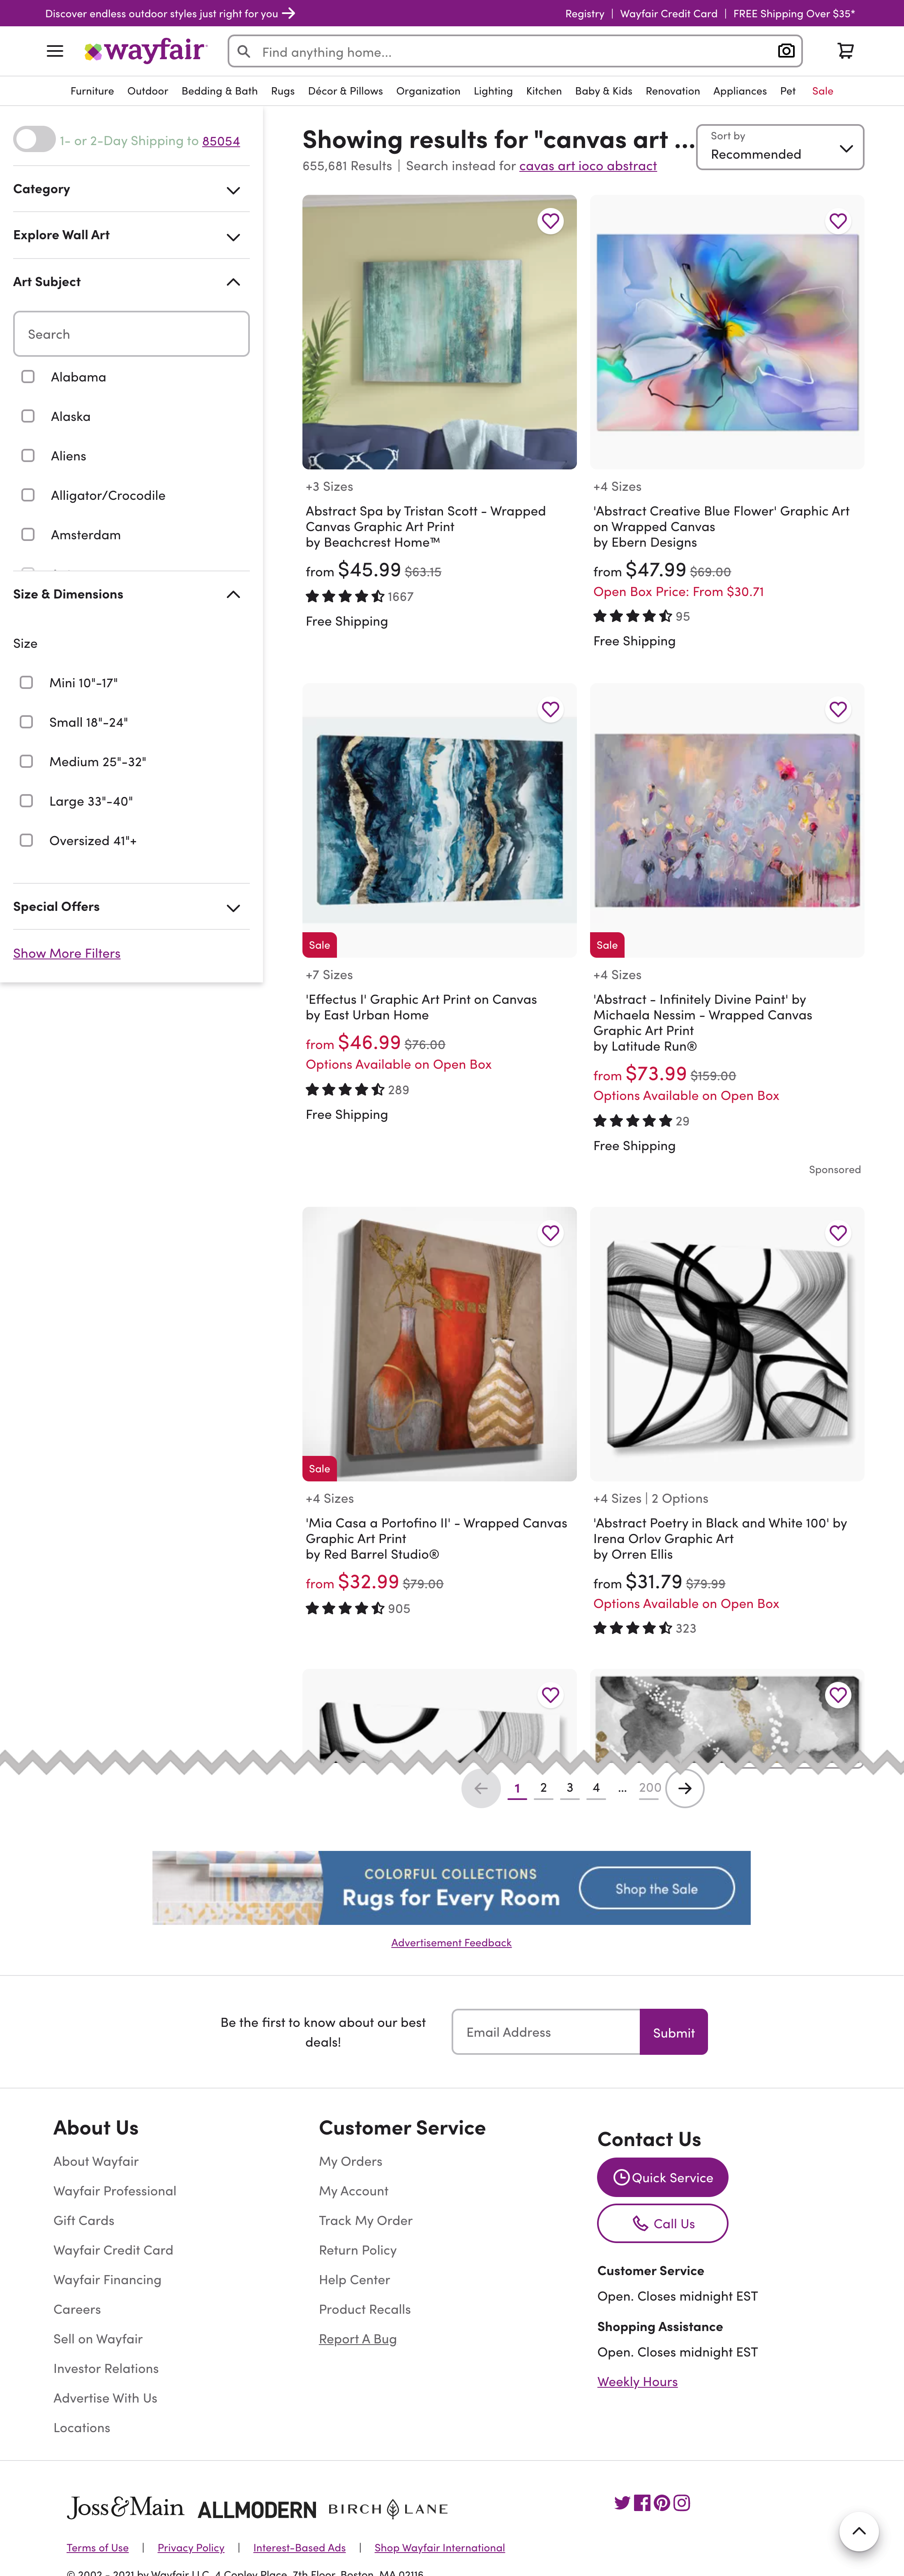Open the Sort by Recommended dropdown

[779, 147]
